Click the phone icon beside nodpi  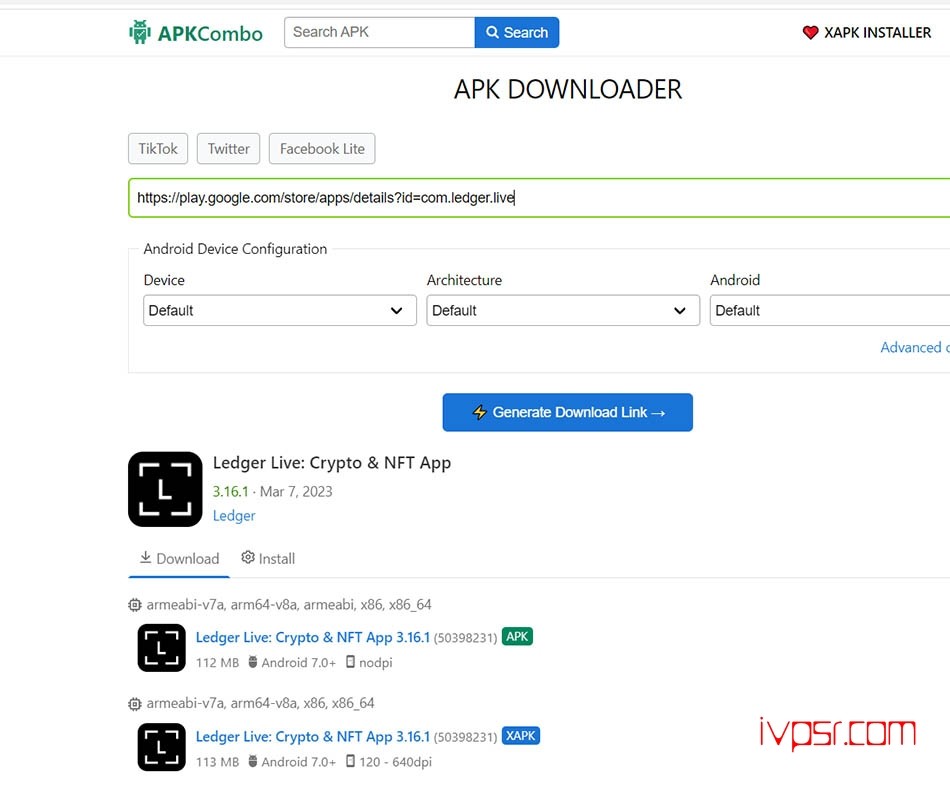(350, 661)
